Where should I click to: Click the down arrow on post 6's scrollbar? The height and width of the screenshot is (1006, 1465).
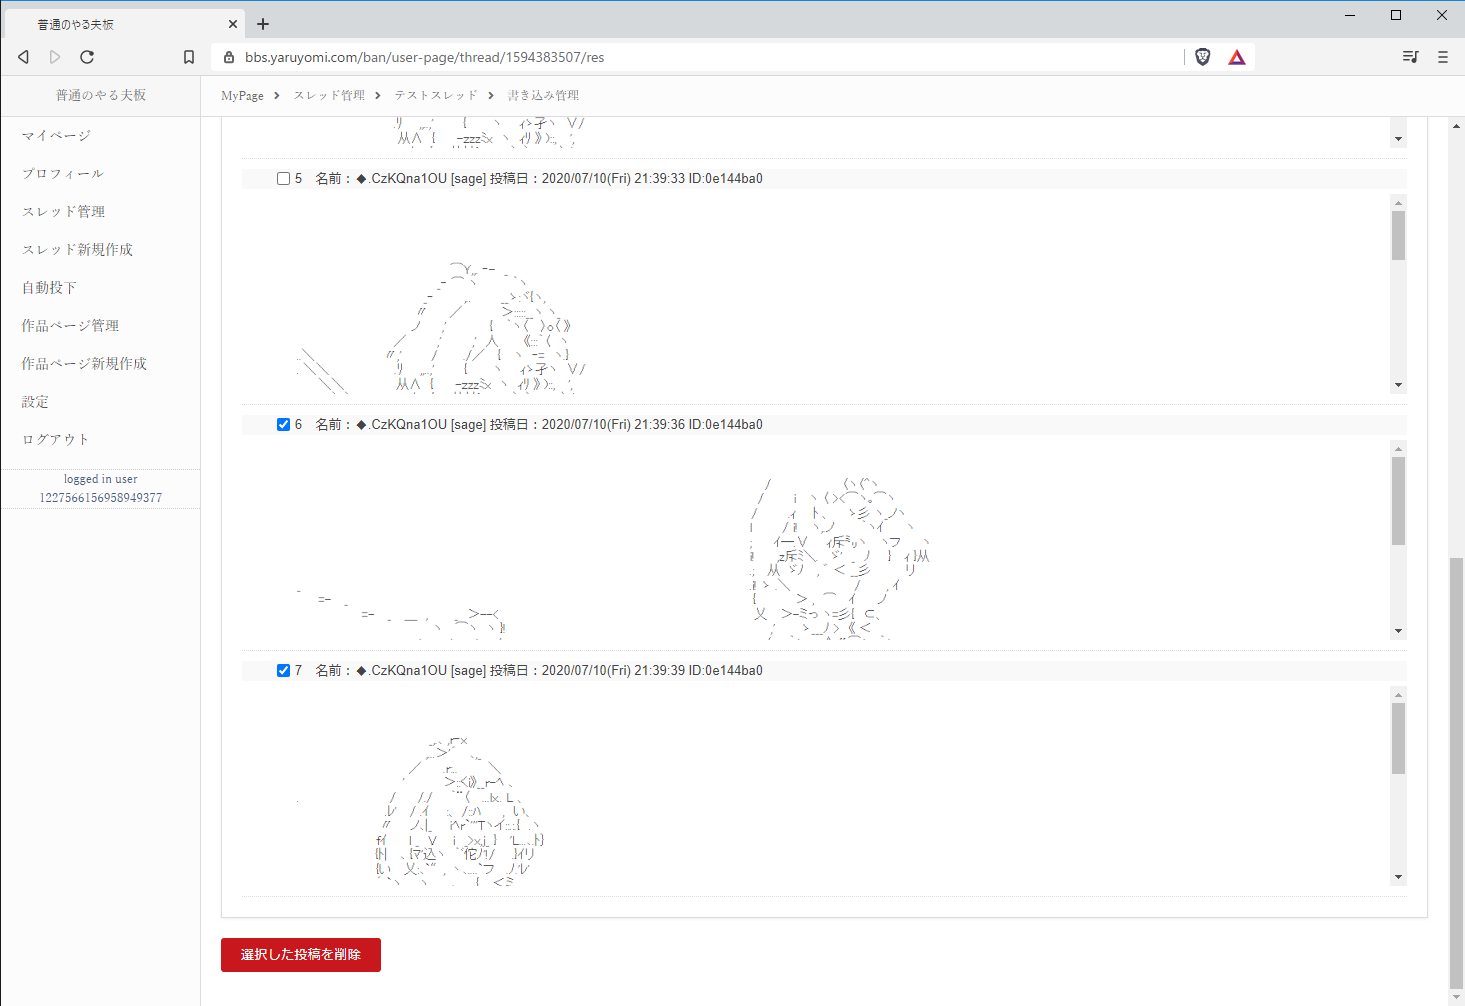[x=1398, y=631]
